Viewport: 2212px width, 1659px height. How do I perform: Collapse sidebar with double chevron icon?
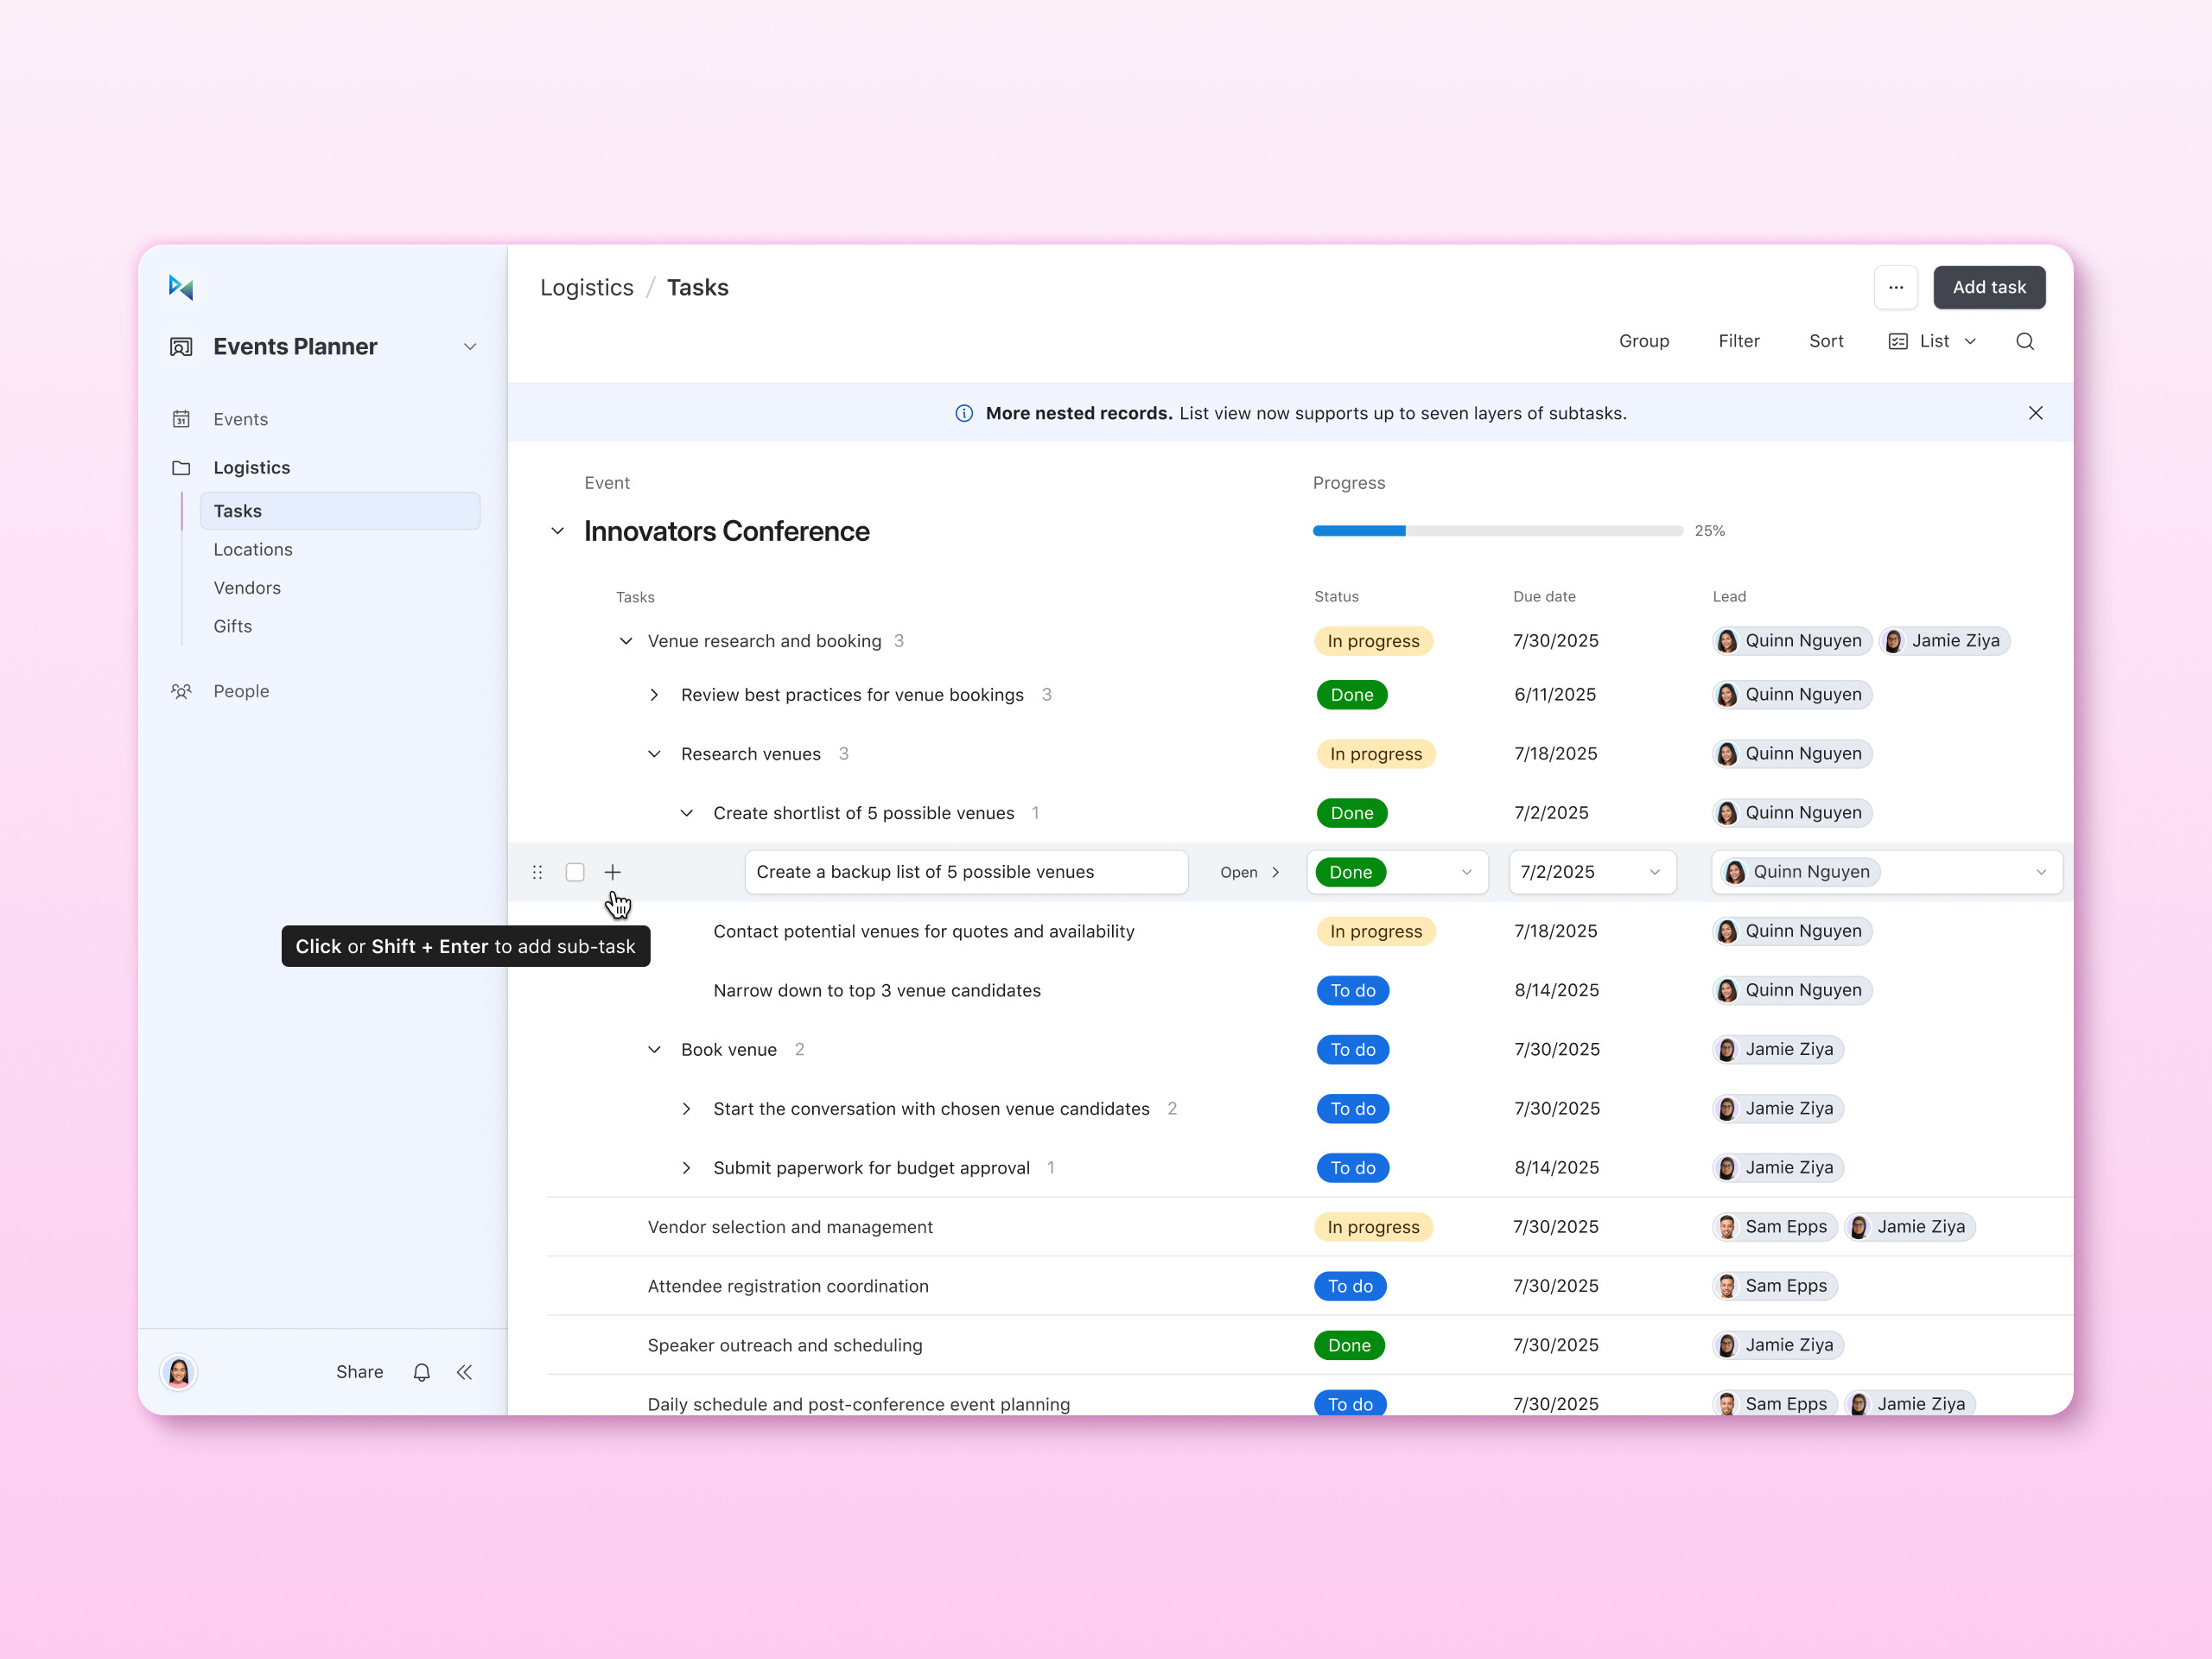[x=465, y=1372]
